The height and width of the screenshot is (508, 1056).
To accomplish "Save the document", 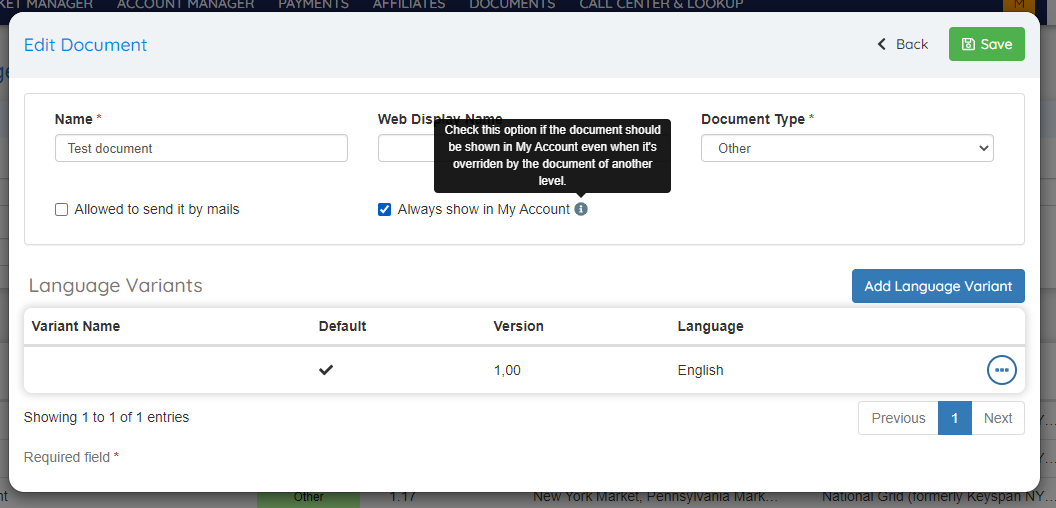I will pyautogui.click(x=987, y=44).
